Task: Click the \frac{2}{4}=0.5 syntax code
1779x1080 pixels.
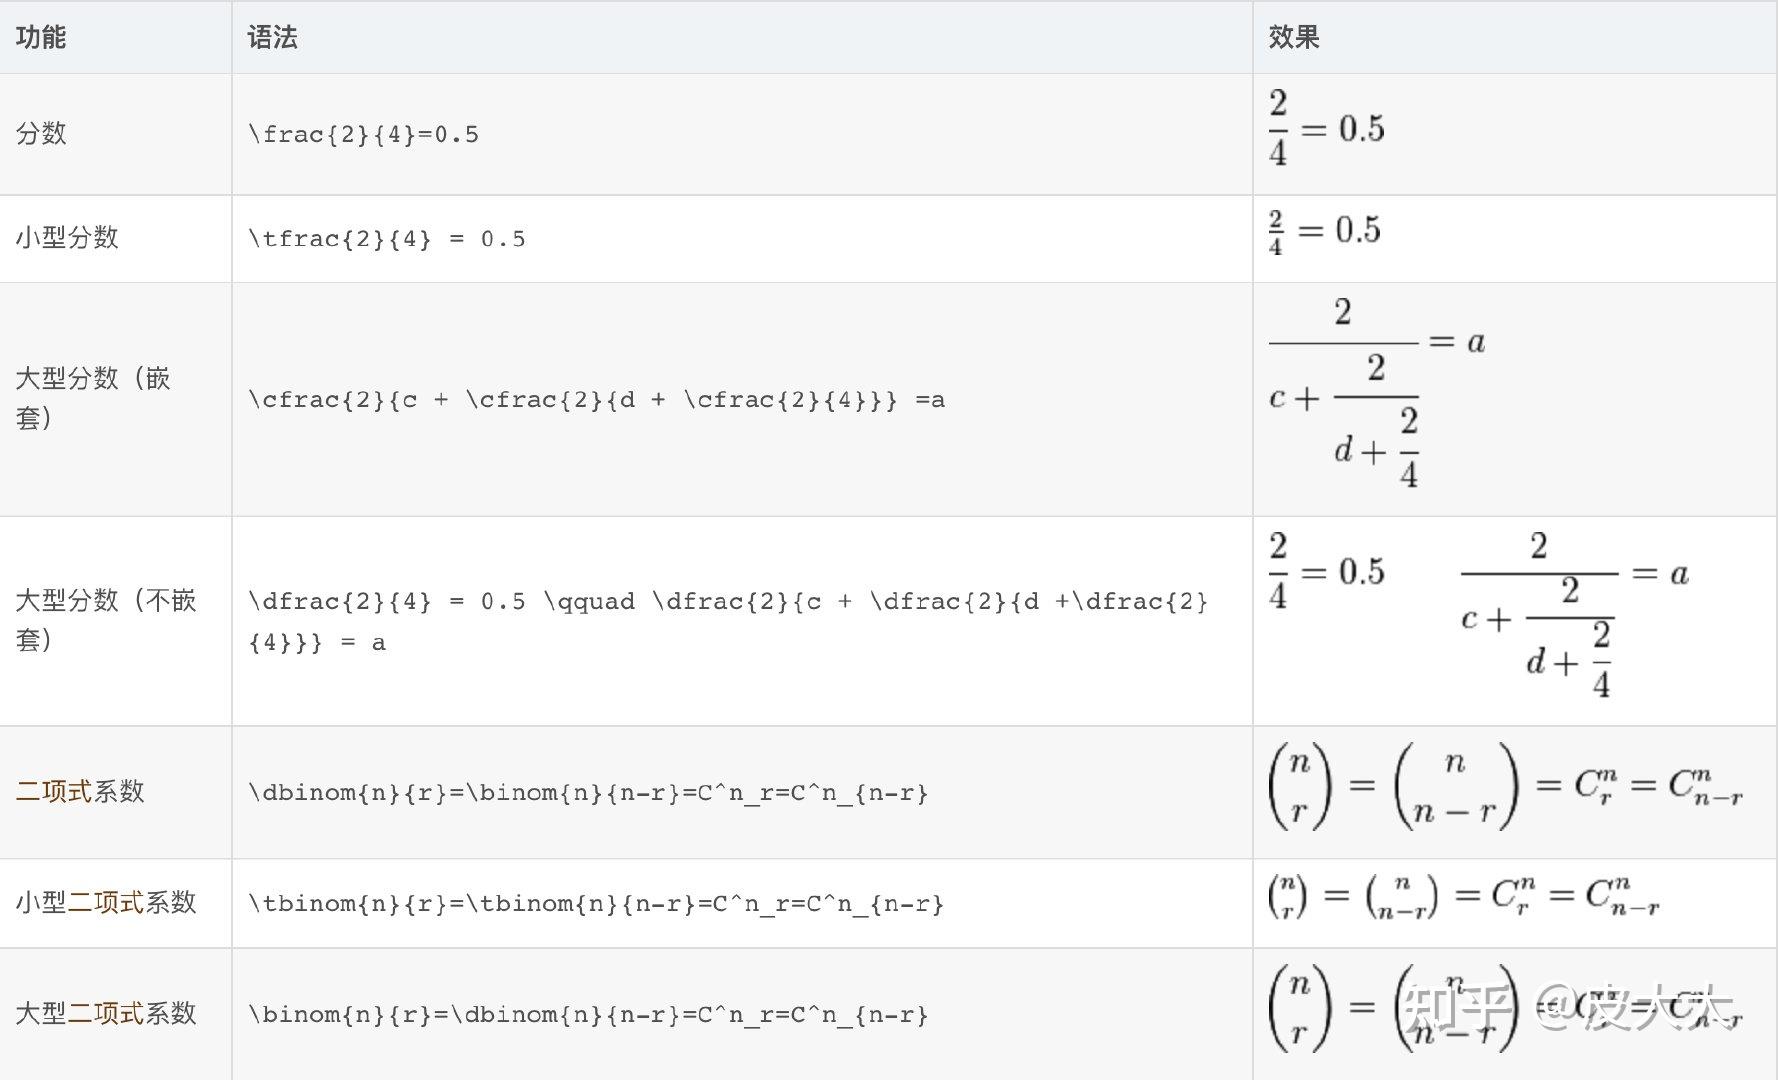Action: [x=364, y=134]
